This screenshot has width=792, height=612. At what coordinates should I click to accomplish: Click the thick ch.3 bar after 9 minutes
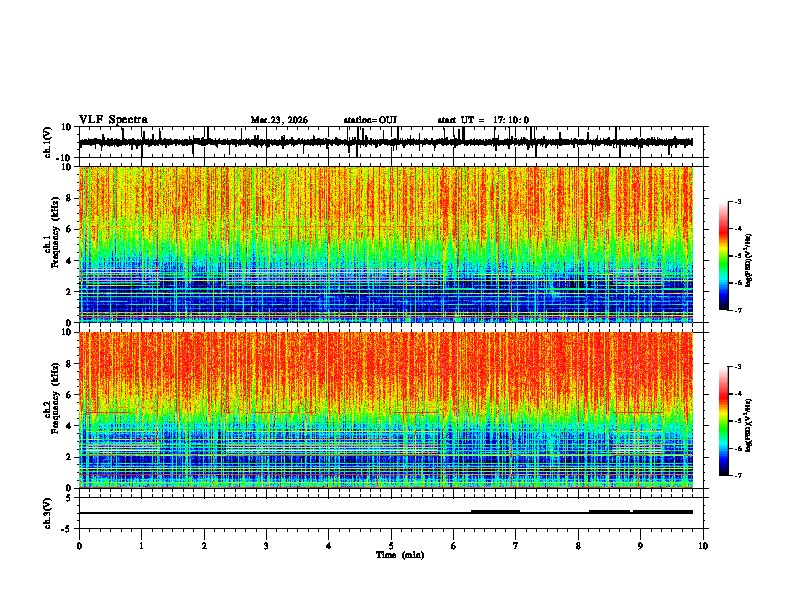[x=663, y=512]
